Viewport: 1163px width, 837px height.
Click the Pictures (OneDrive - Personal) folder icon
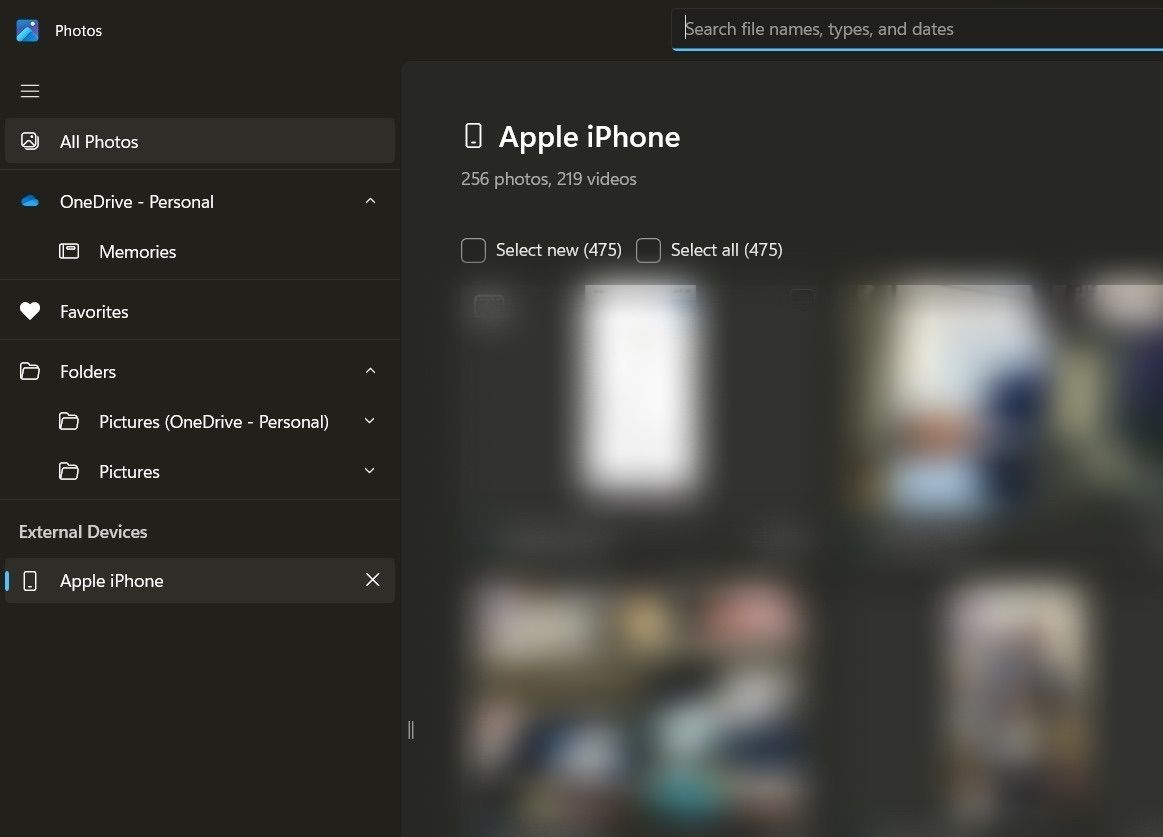[x=69, y=421]
